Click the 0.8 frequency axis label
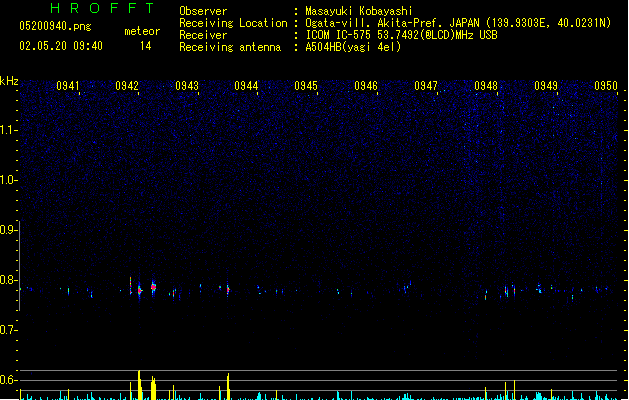Screen dimensions: 629x400 coord(8,280)
